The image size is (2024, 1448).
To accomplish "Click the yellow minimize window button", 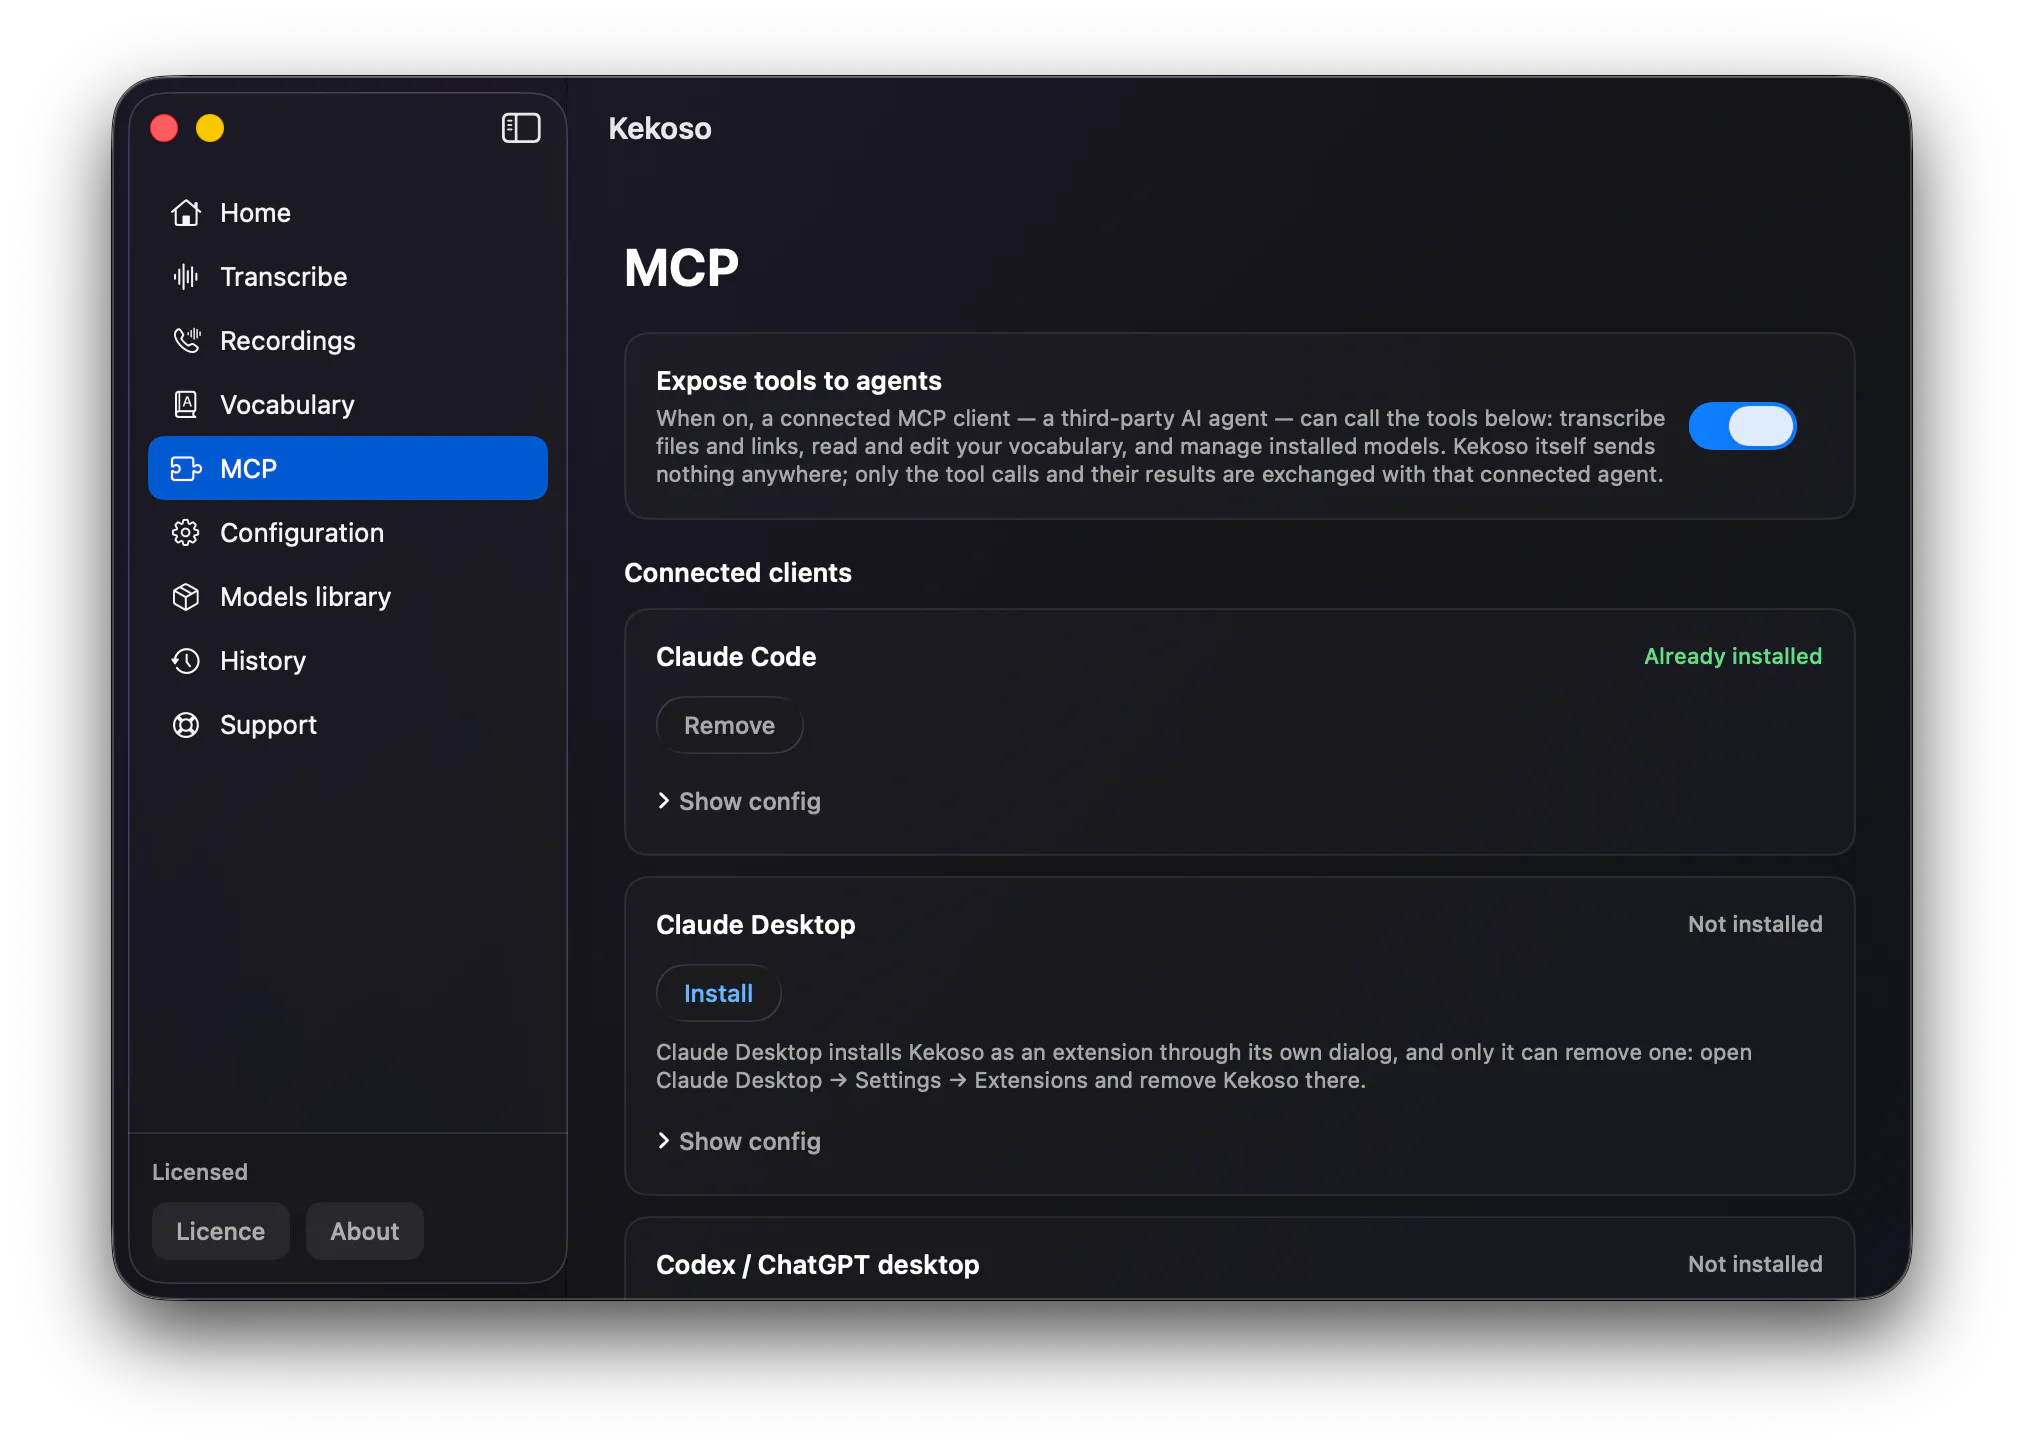I will [210, 128].
